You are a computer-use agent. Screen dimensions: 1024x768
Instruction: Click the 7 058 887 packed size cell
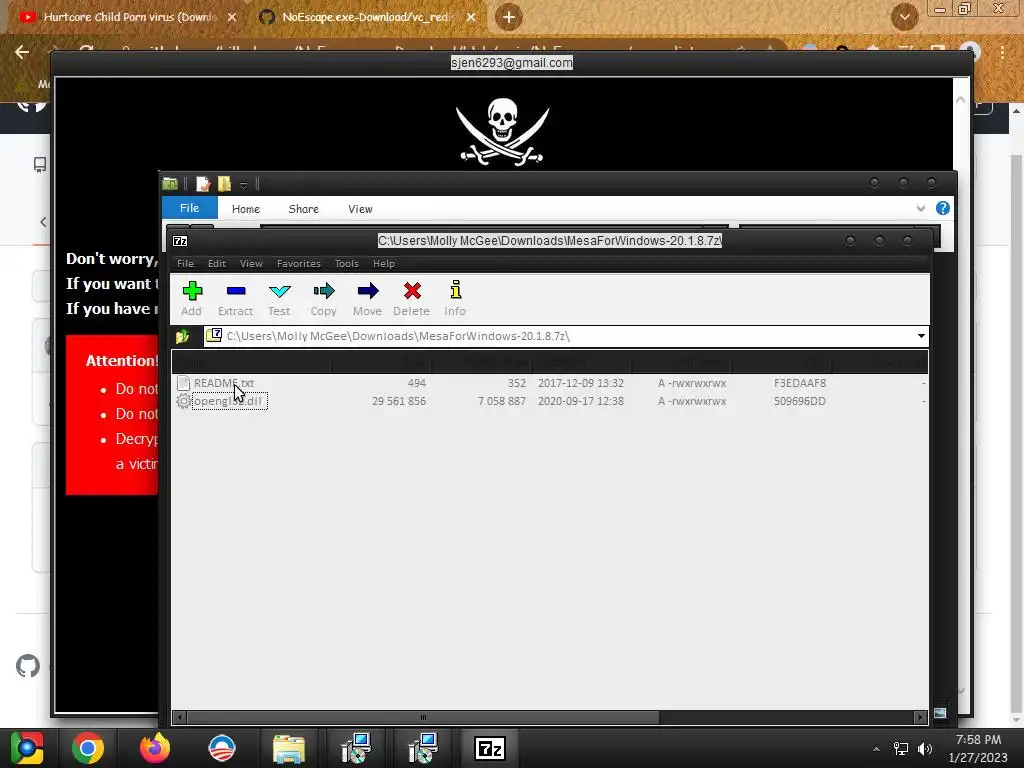tap(502, 401)
